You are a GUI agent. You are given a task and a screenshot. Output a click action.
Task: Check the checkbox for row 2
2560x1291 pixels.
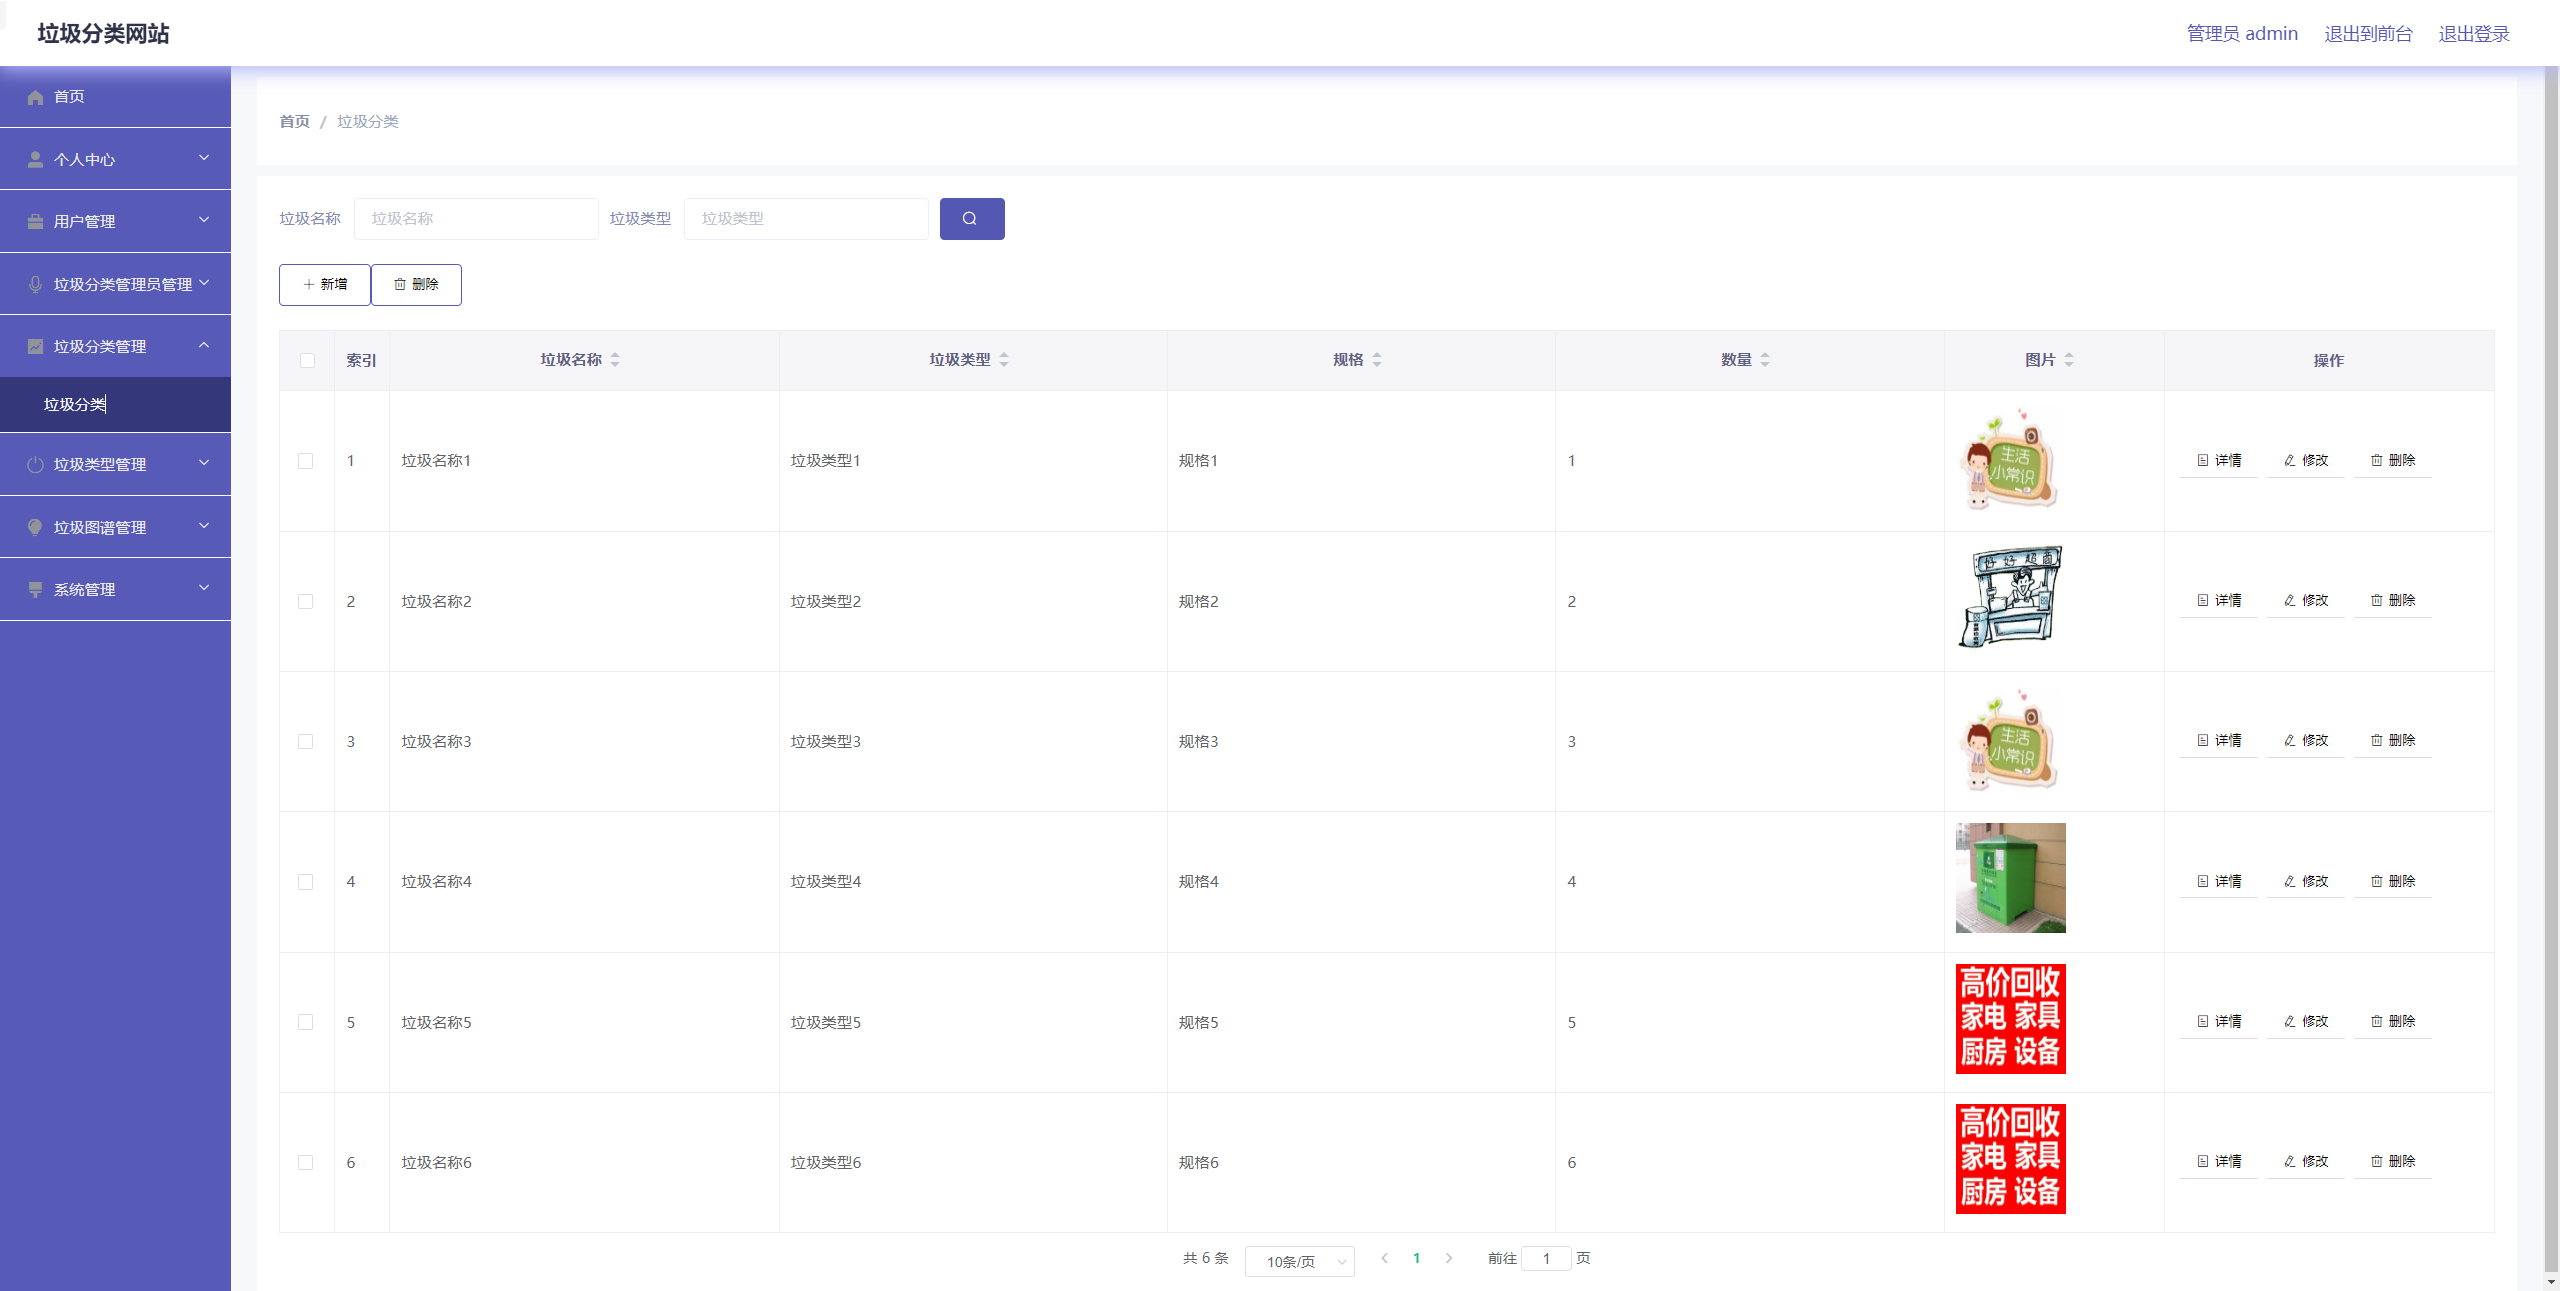tap(306, 602)
